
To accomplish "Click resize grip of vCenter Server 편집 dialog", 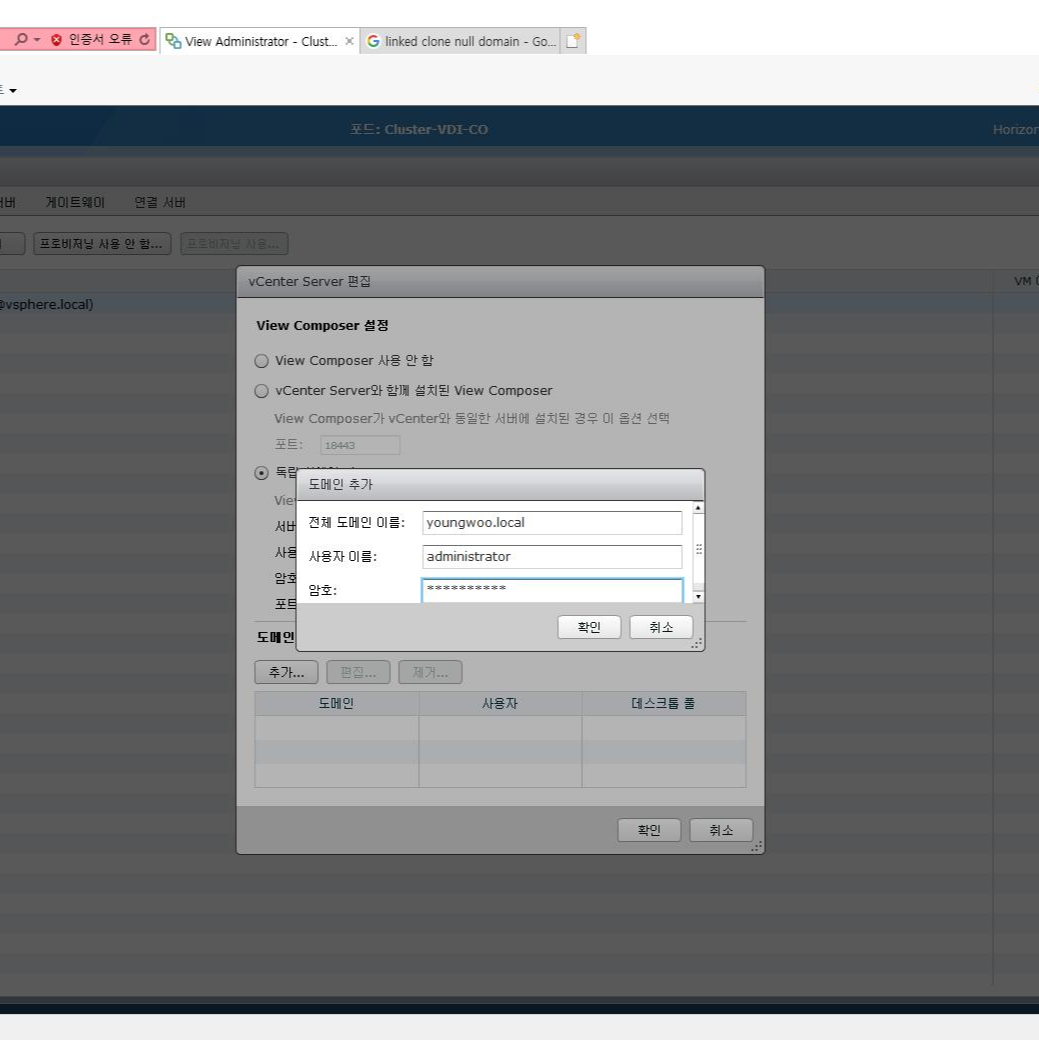I will coord(756,847).
